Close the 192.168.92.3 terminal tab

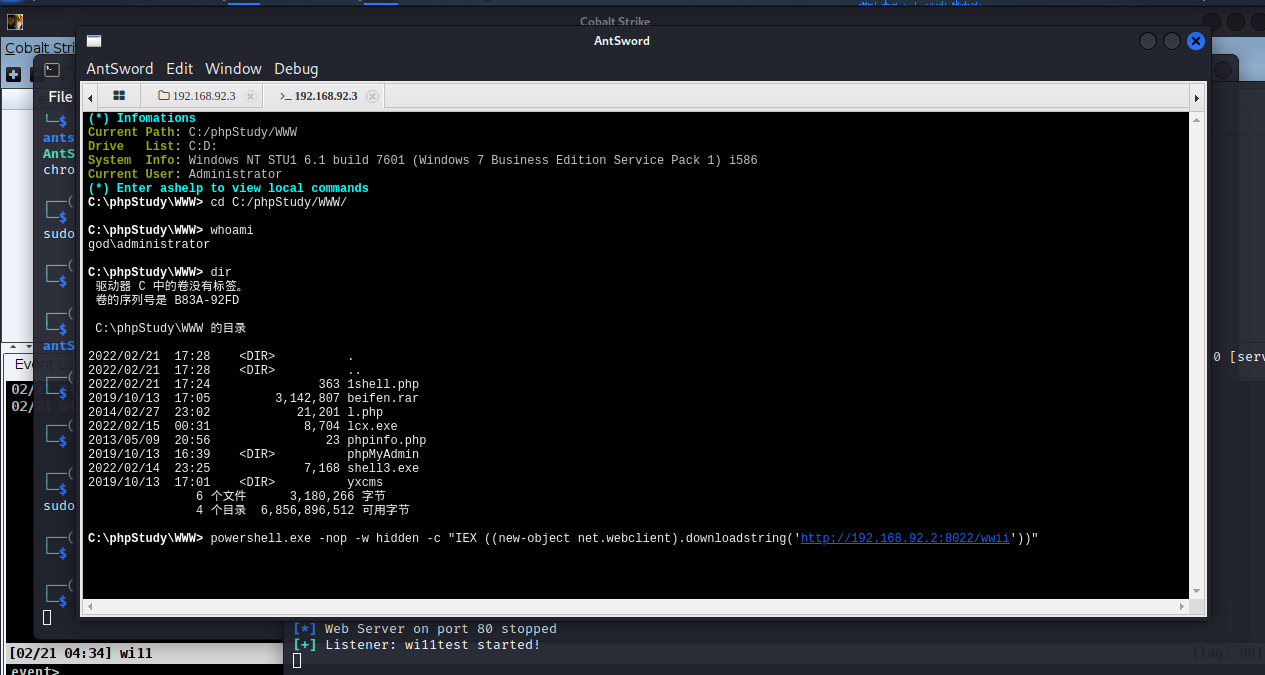pos(373,96)
